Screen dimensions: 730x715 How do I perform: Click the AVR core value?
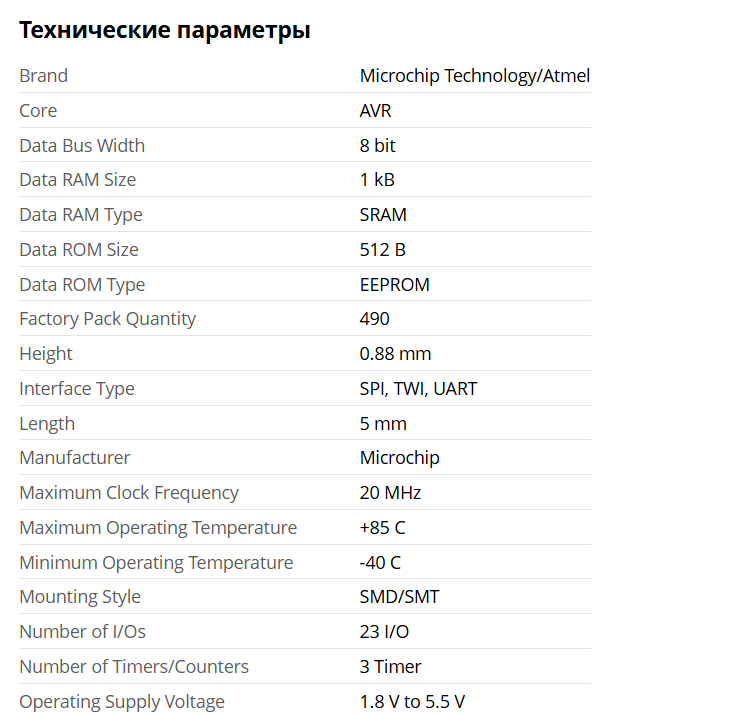[x=375, y=111]
